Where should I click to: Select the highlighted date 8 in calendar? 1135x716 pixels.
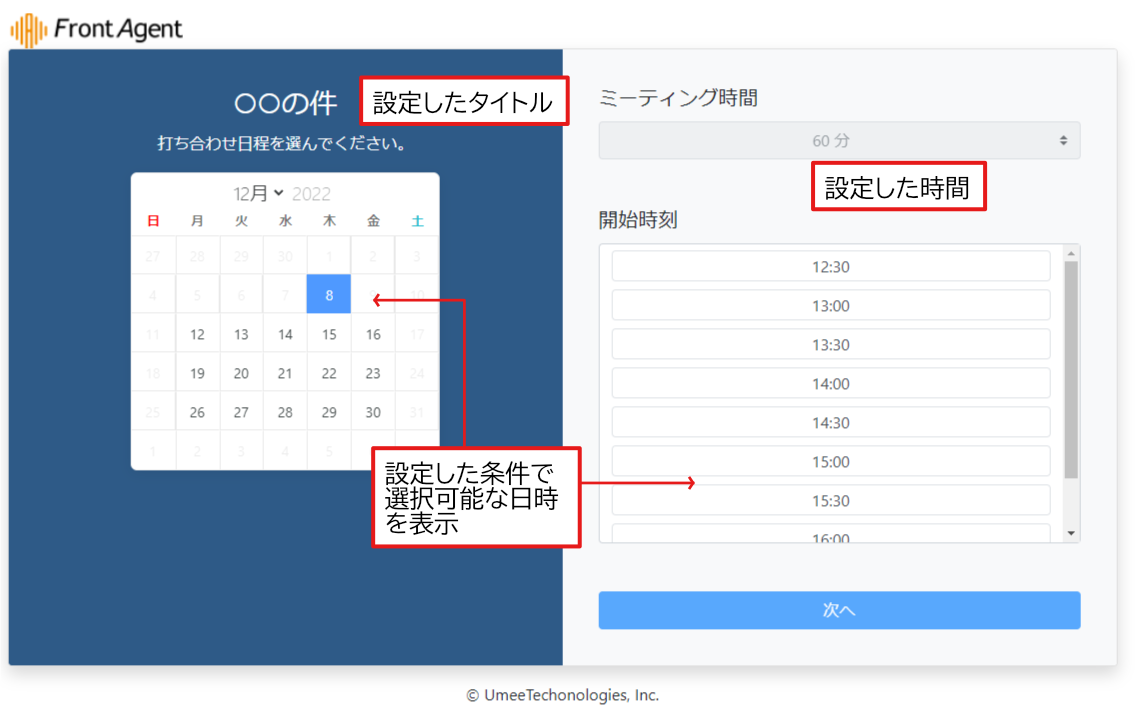click(329, 295)
